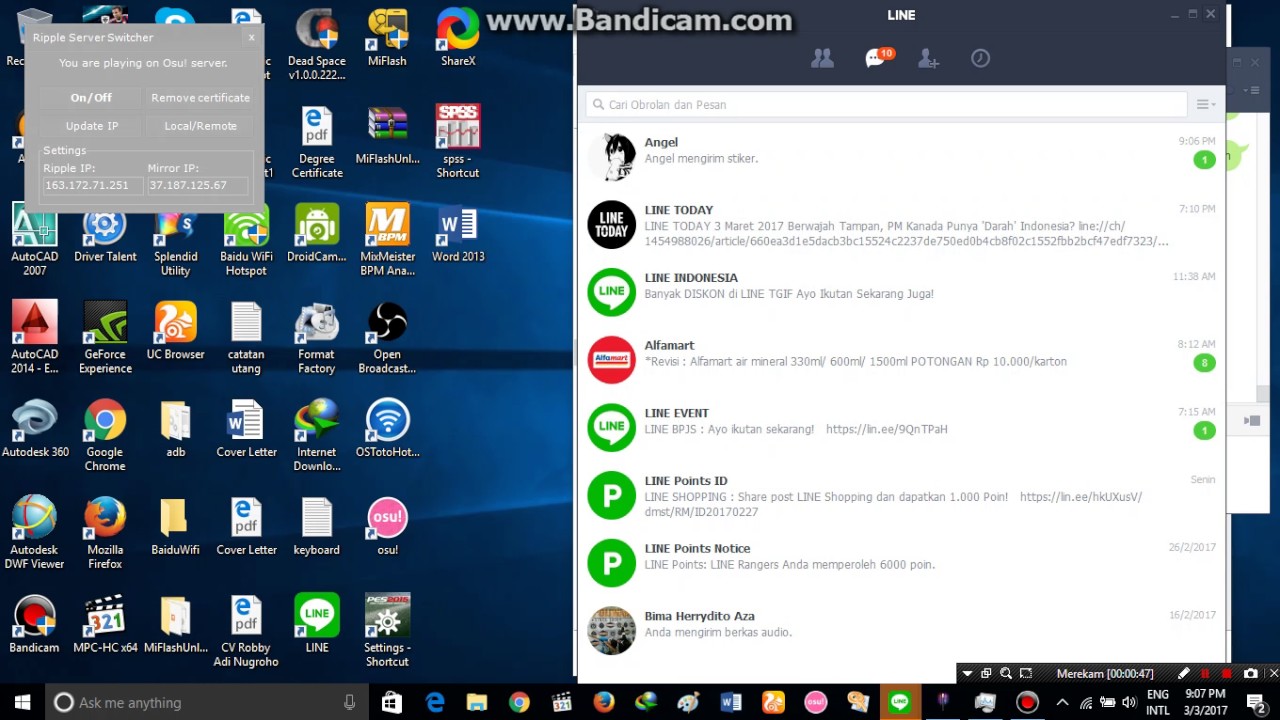Click the Update IP button
1280x720 pixels.
coord(91,126)
